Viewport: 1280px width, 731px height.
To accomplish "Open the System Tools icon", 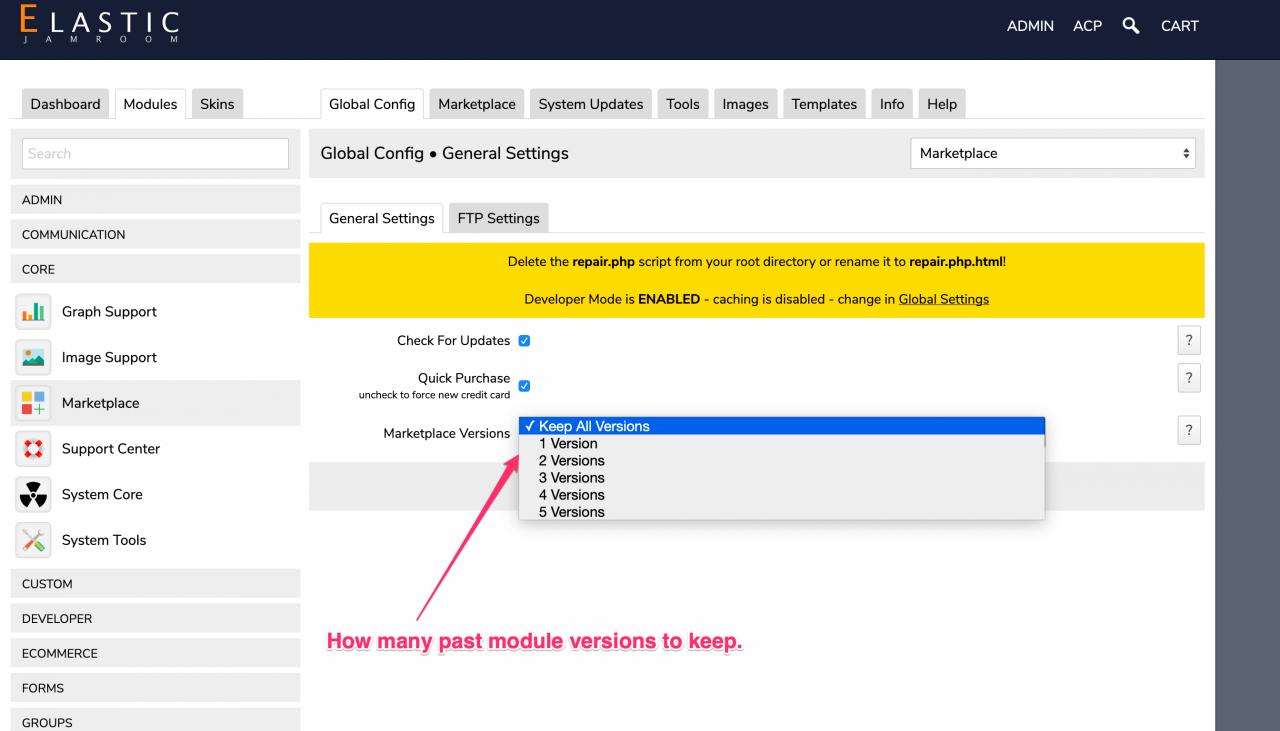I will (33, 540).
